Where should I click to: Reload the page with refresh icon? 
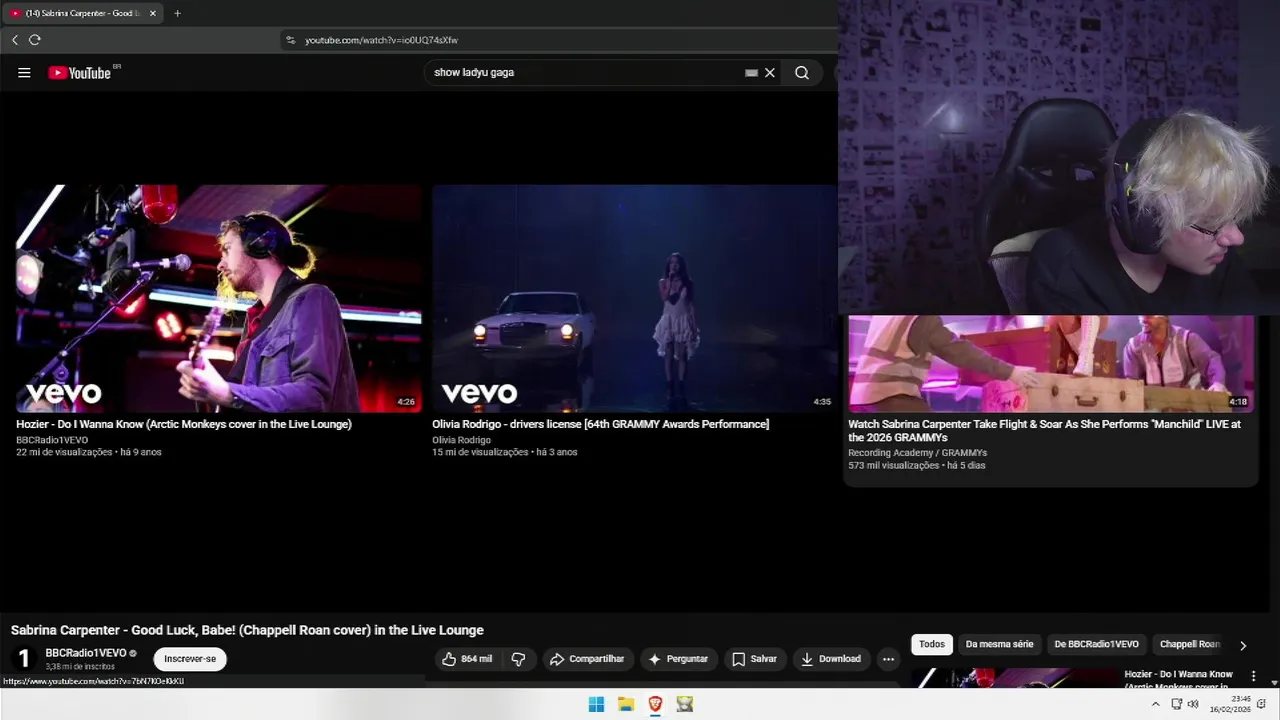[35, 40]
